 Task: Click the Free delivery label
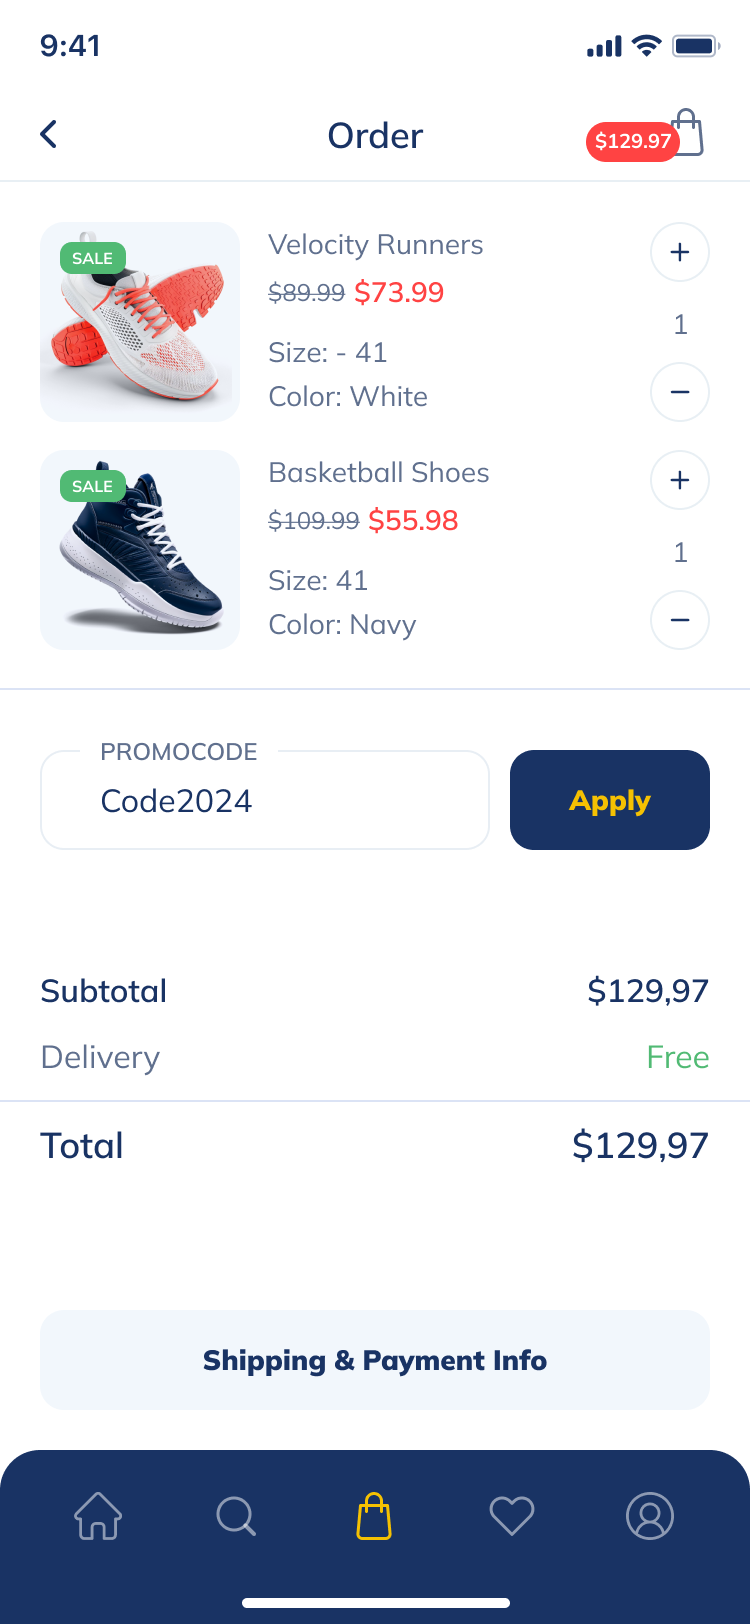(x=678, y=1057)
